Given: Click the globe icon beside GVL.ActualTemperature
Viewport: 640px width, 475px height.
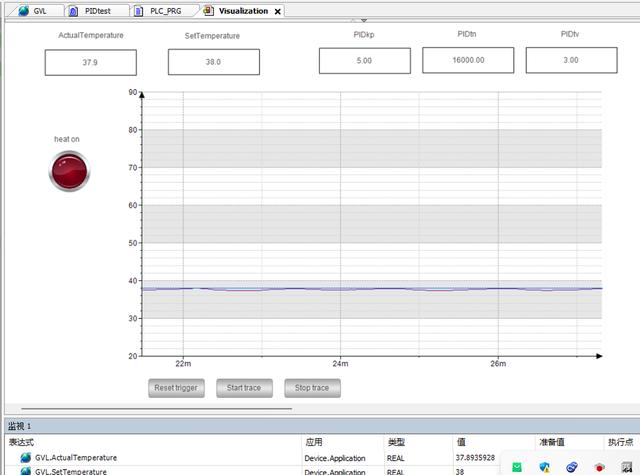Looking at the screenshot, I should tap(25, 458).
